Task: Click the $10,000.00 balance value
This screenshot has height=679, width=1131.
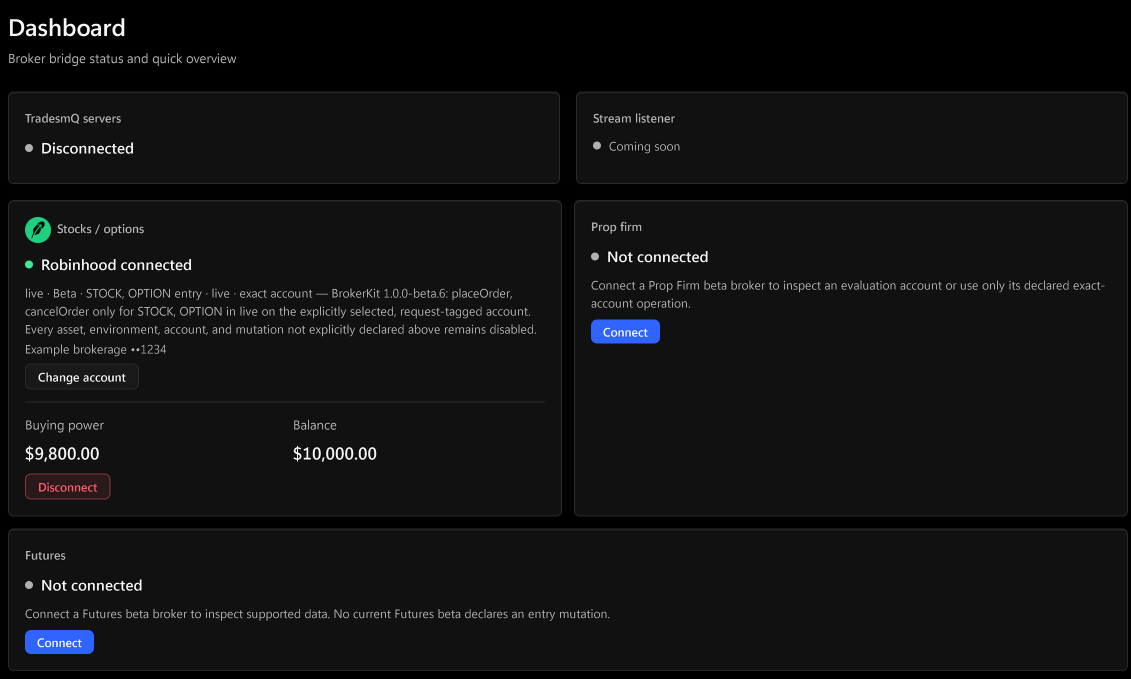Action: point(335,453)
